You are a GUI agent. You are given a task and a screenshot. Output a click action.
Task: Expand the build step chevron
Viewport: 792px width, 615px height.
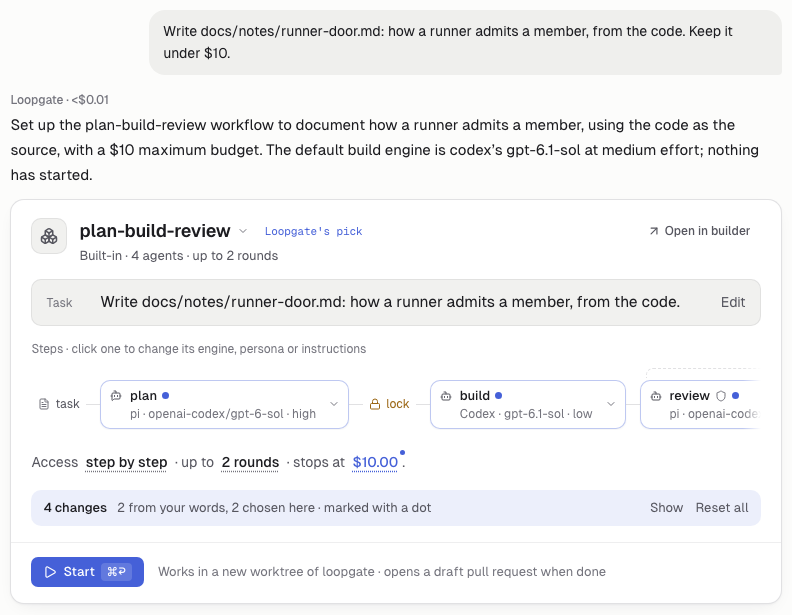click(x=611, y=404)
